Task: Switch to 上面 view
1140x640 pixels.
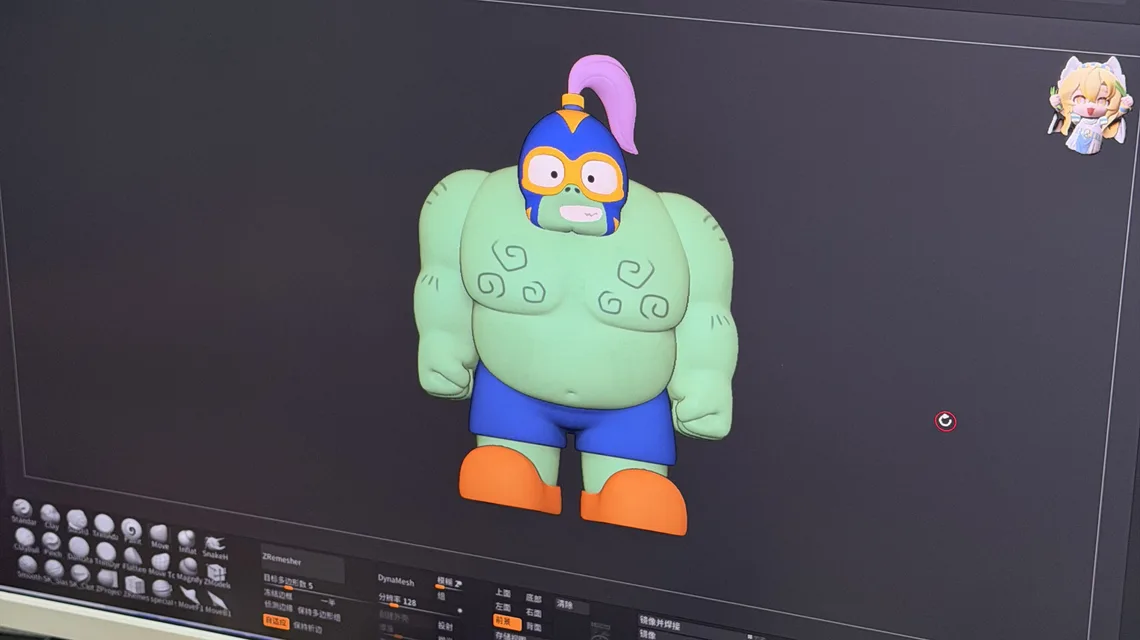Action: pyautogui.click(x=503, y=593)
